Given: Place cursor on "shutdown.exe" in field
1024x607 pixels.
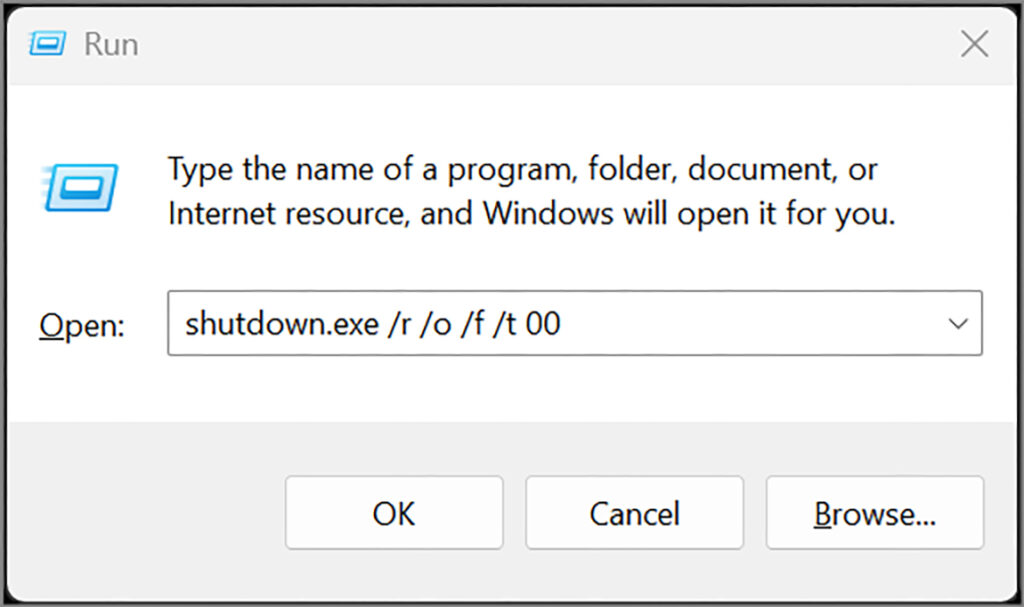Looking at the screenshot, I should point(281,323).
